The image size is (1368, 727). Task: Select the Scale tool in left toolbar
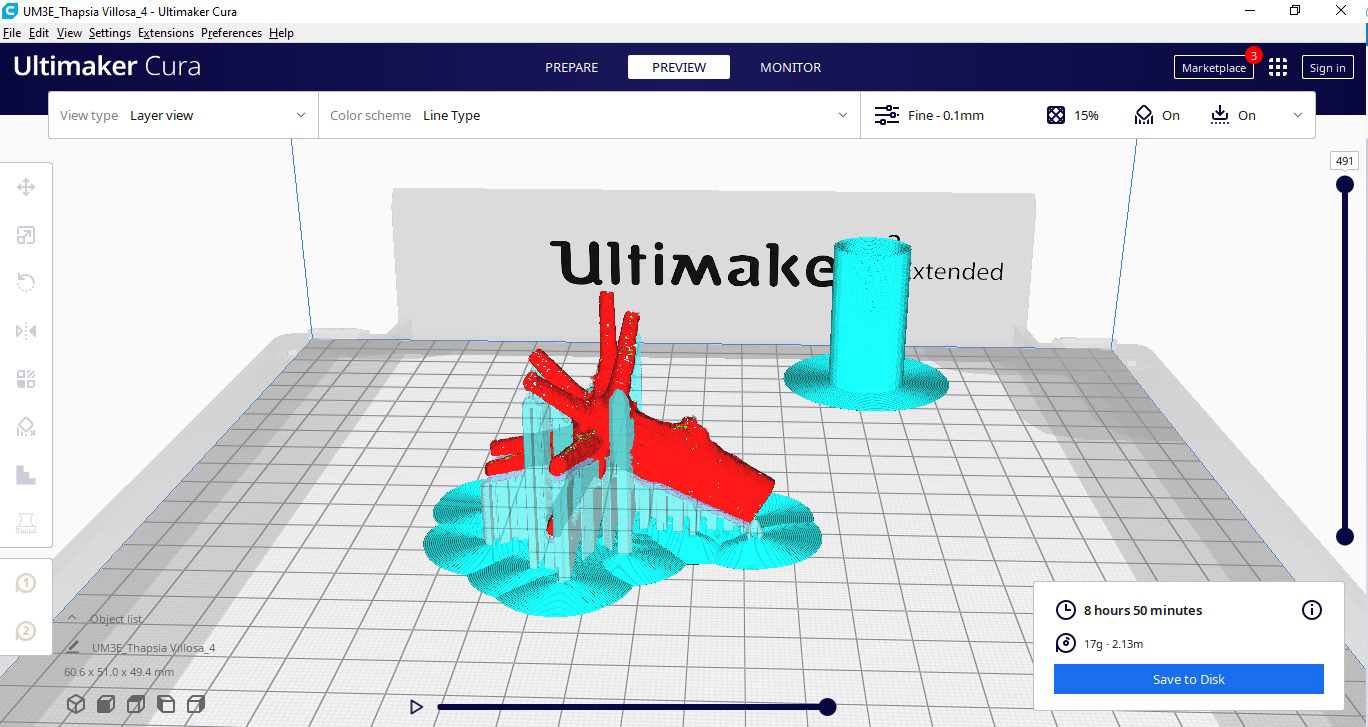pyautogui.click(x=26, y=235)
